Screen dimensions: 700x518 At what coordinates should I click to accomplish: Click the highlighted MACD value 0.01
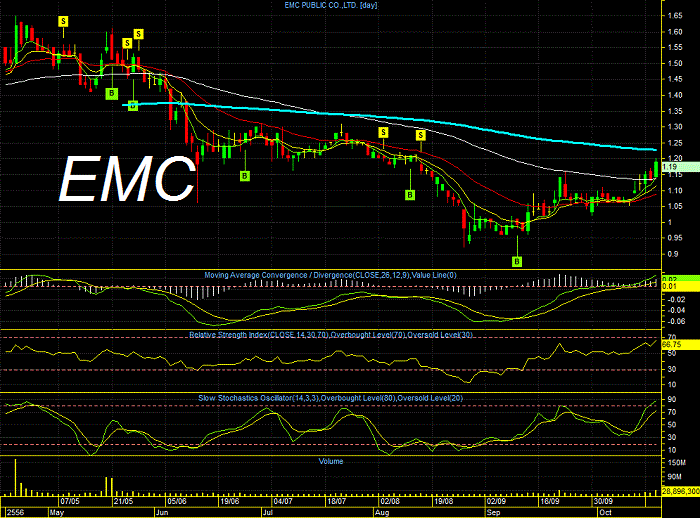(x=680, y=286)
